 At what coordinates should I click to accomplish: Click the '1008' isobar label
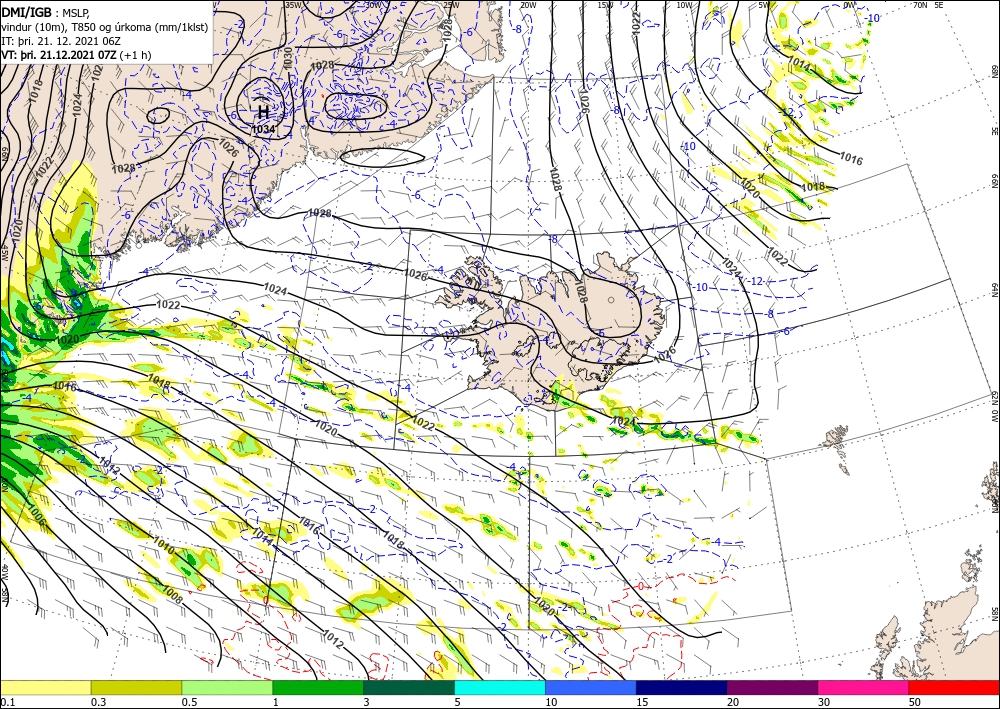(x=173, y=594)
